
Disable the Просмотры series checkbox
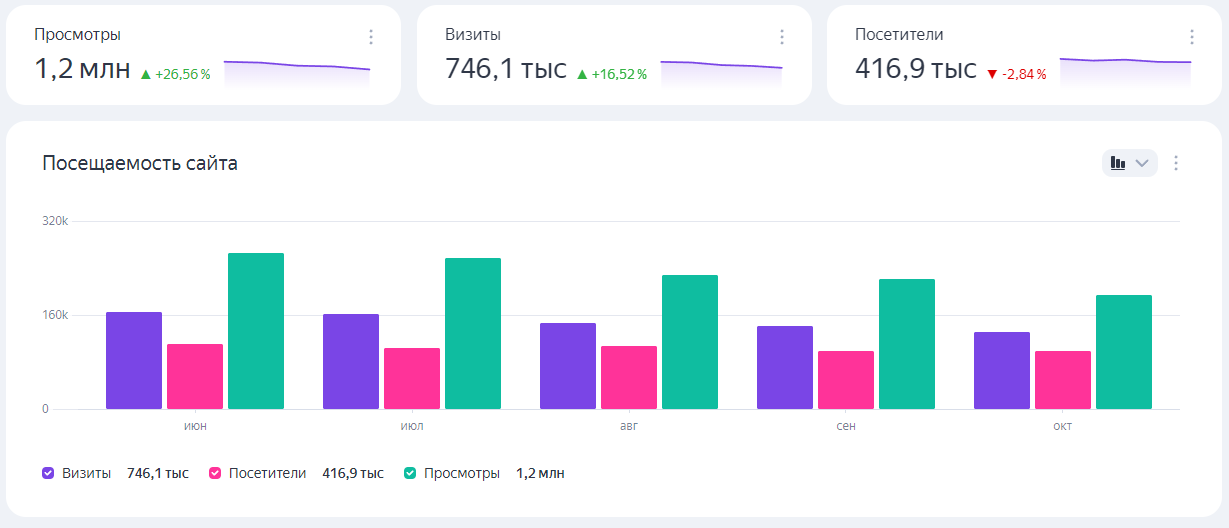point(410,473)
